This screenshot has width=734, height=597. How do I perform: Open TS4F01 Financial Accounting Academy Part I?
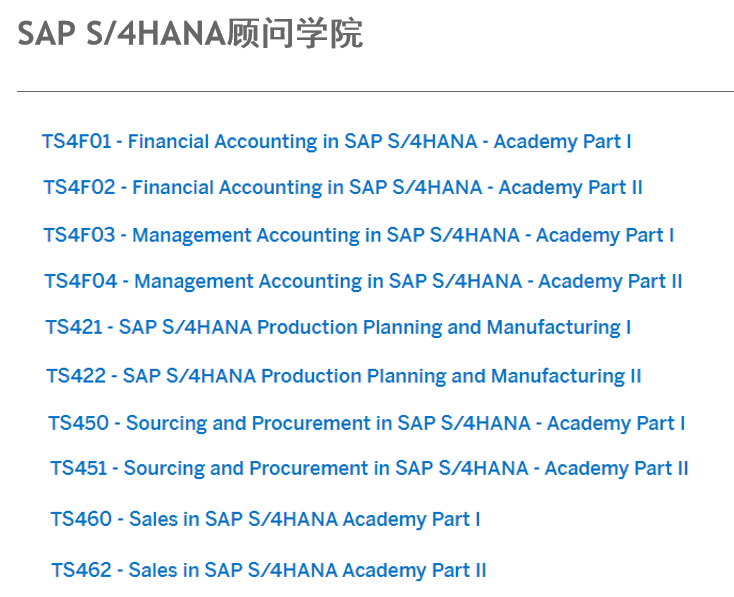point(337,142)
